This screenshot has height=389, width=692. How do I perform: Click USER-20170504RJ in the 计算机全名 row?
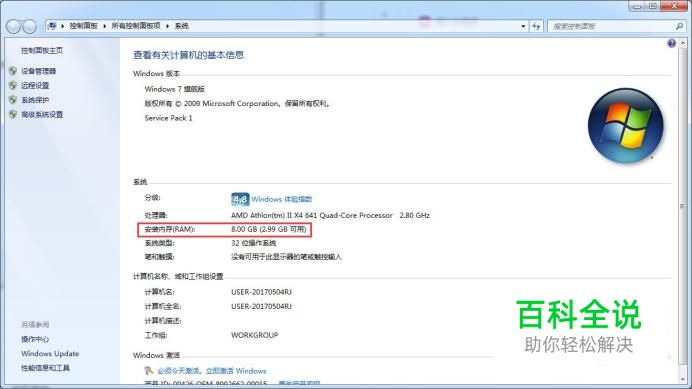tap(261, 306)
